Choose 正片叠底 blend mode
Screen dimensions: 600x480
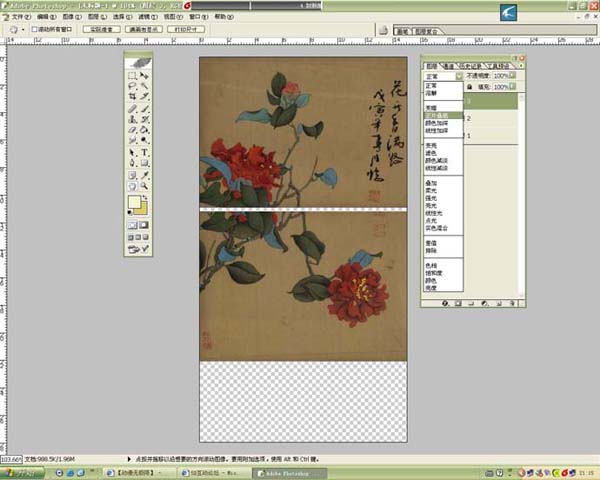443,115
